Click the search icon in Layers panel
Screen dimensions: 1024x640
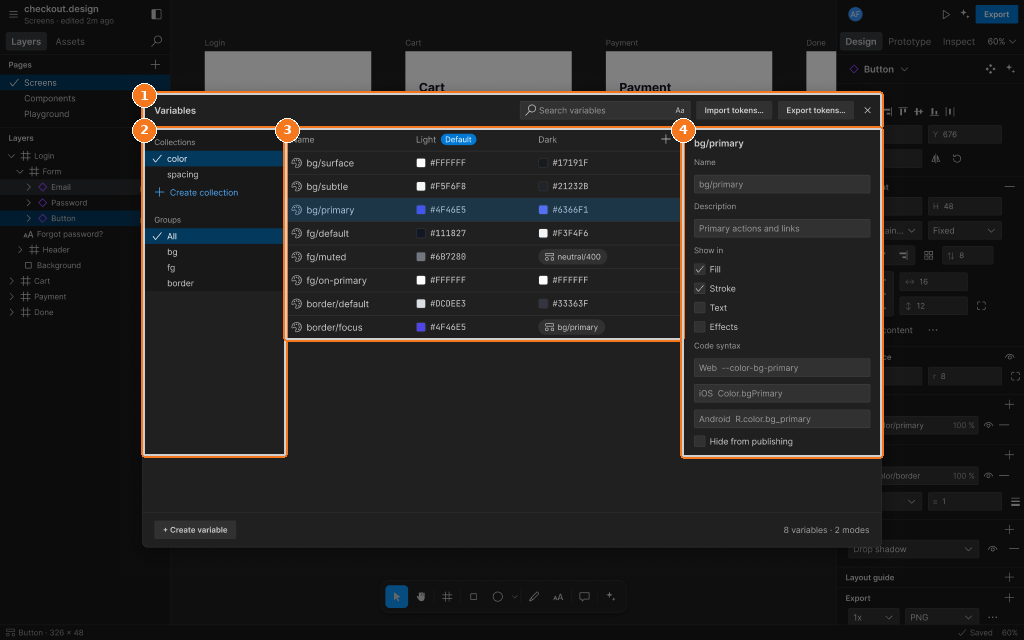[157, 41]
